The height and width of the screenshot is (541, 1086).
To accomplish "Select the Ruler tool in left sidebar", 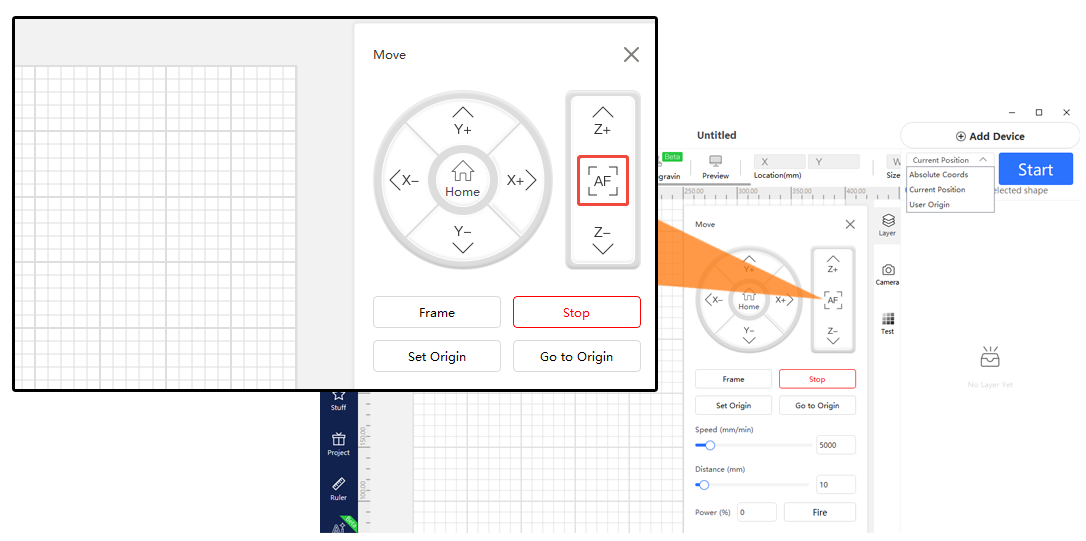I will (338, 489).
